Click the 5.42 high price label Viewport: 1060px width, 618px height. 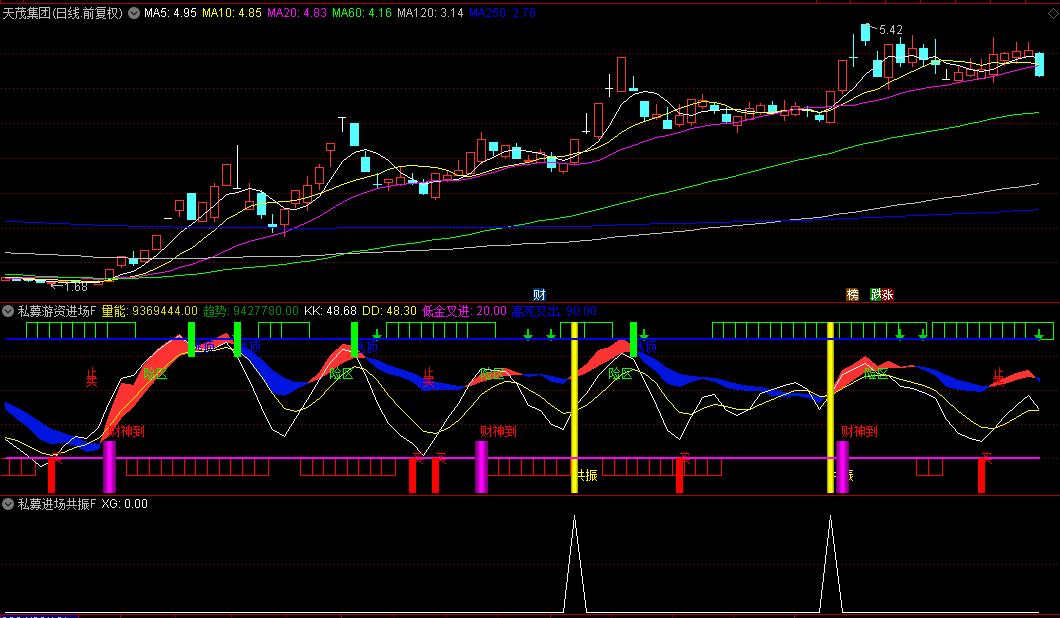pos(889,30)
